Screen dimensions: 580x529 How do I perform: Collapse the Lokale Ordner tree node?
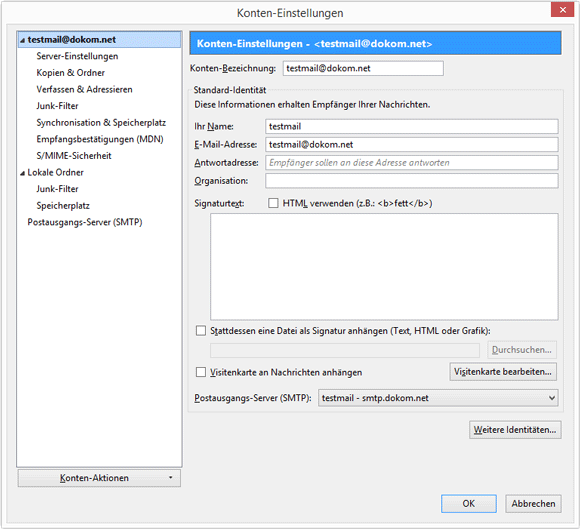[x=22, y=173]
